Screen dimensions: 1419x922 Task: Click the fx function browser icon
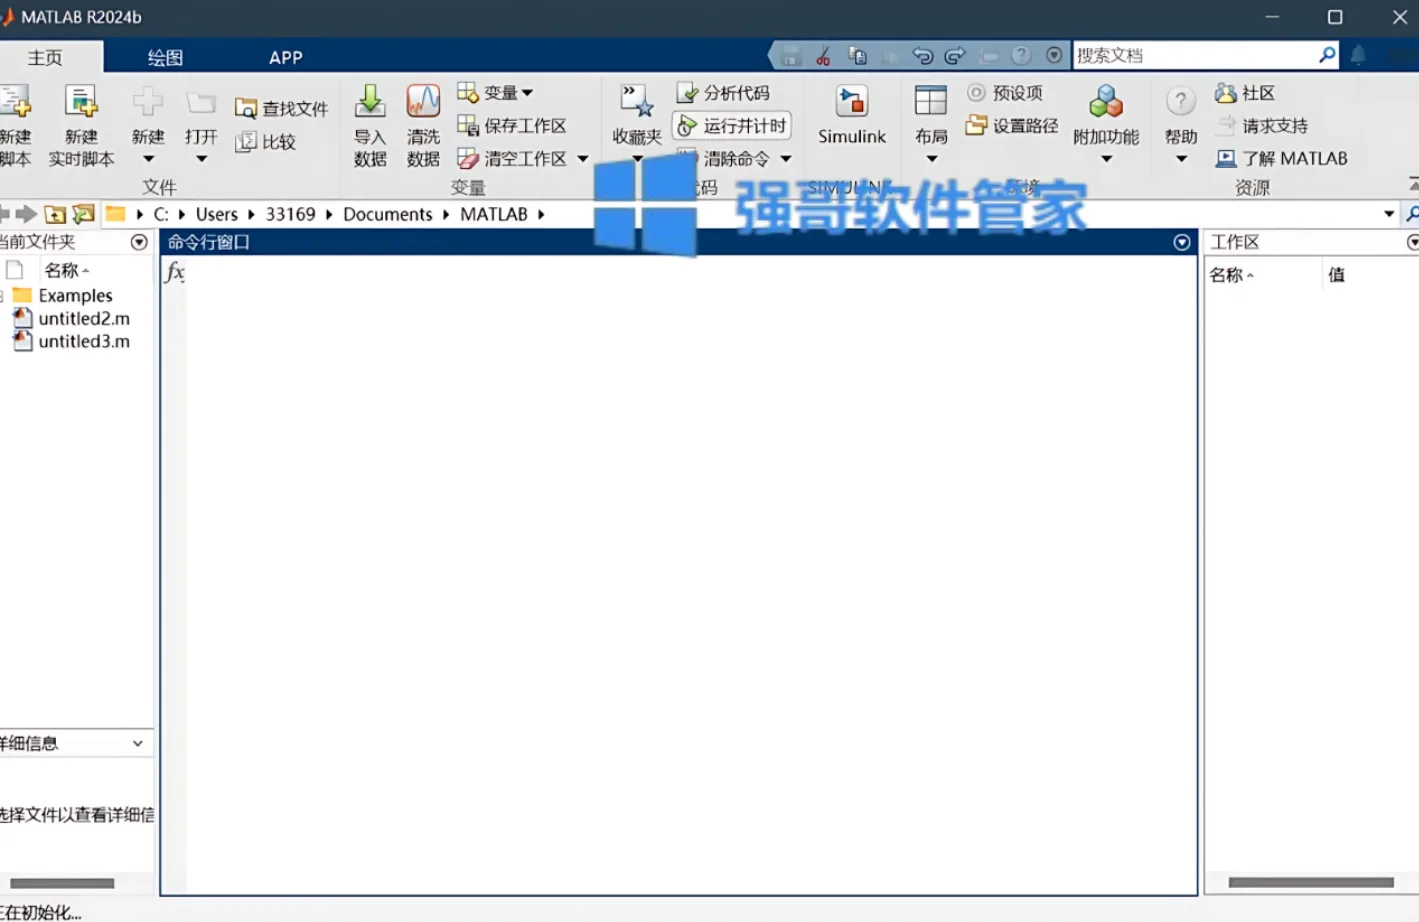[175, 272]
